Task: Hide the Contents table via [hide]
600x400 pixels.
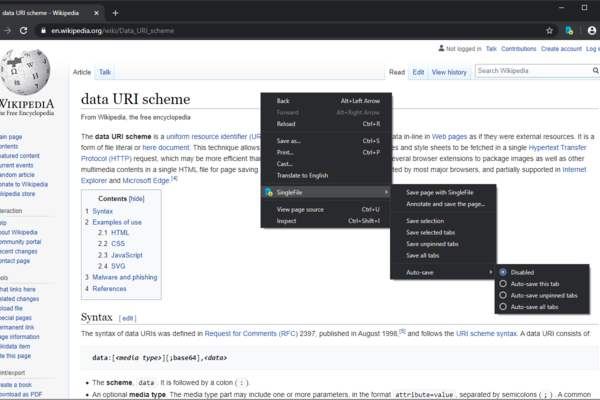Action: [x=137, y=199]
